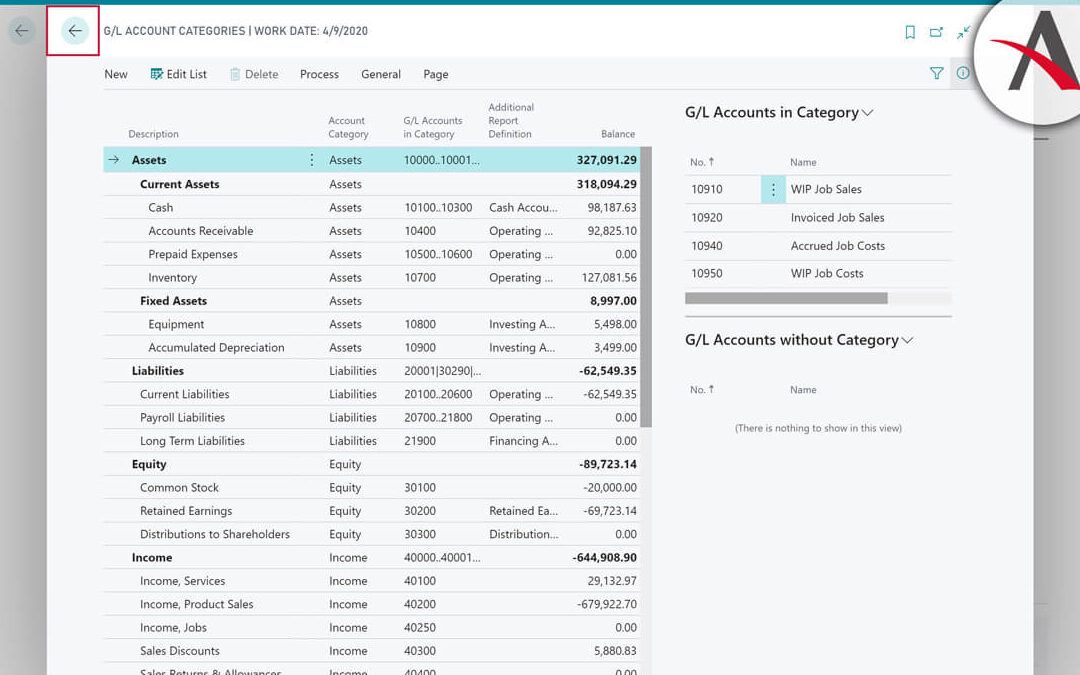Screen dimensions: 1080x675
Task: Open the General menu
Action: tap(380, 74)
